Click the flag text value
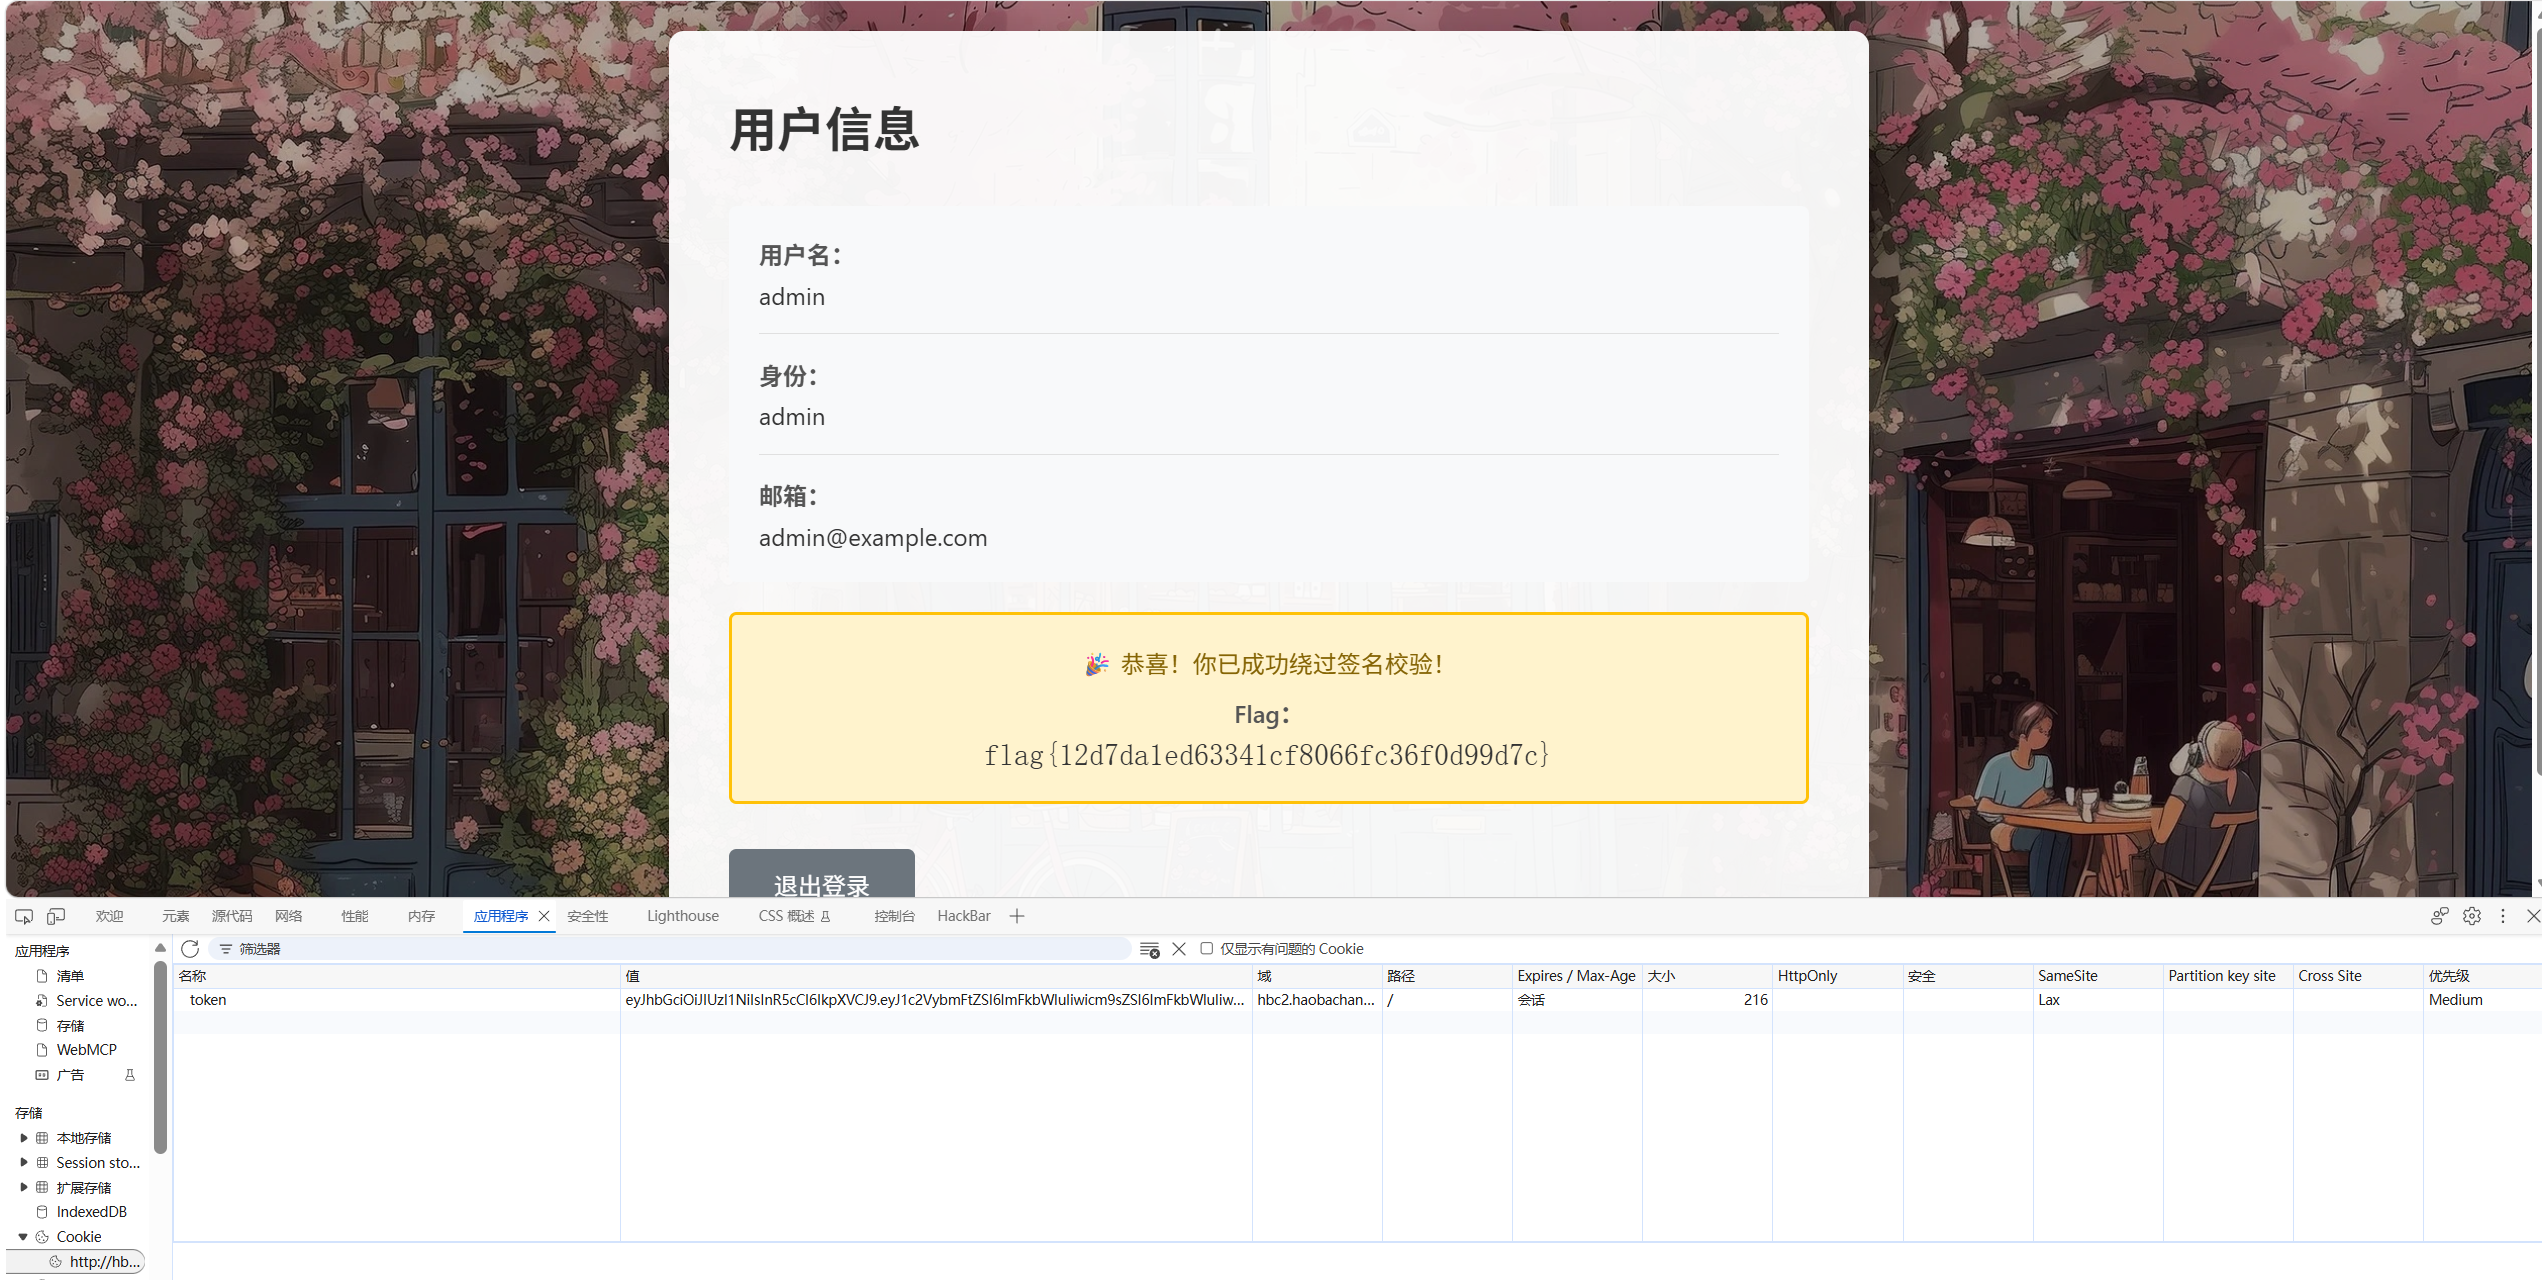 coord(1267,755)
